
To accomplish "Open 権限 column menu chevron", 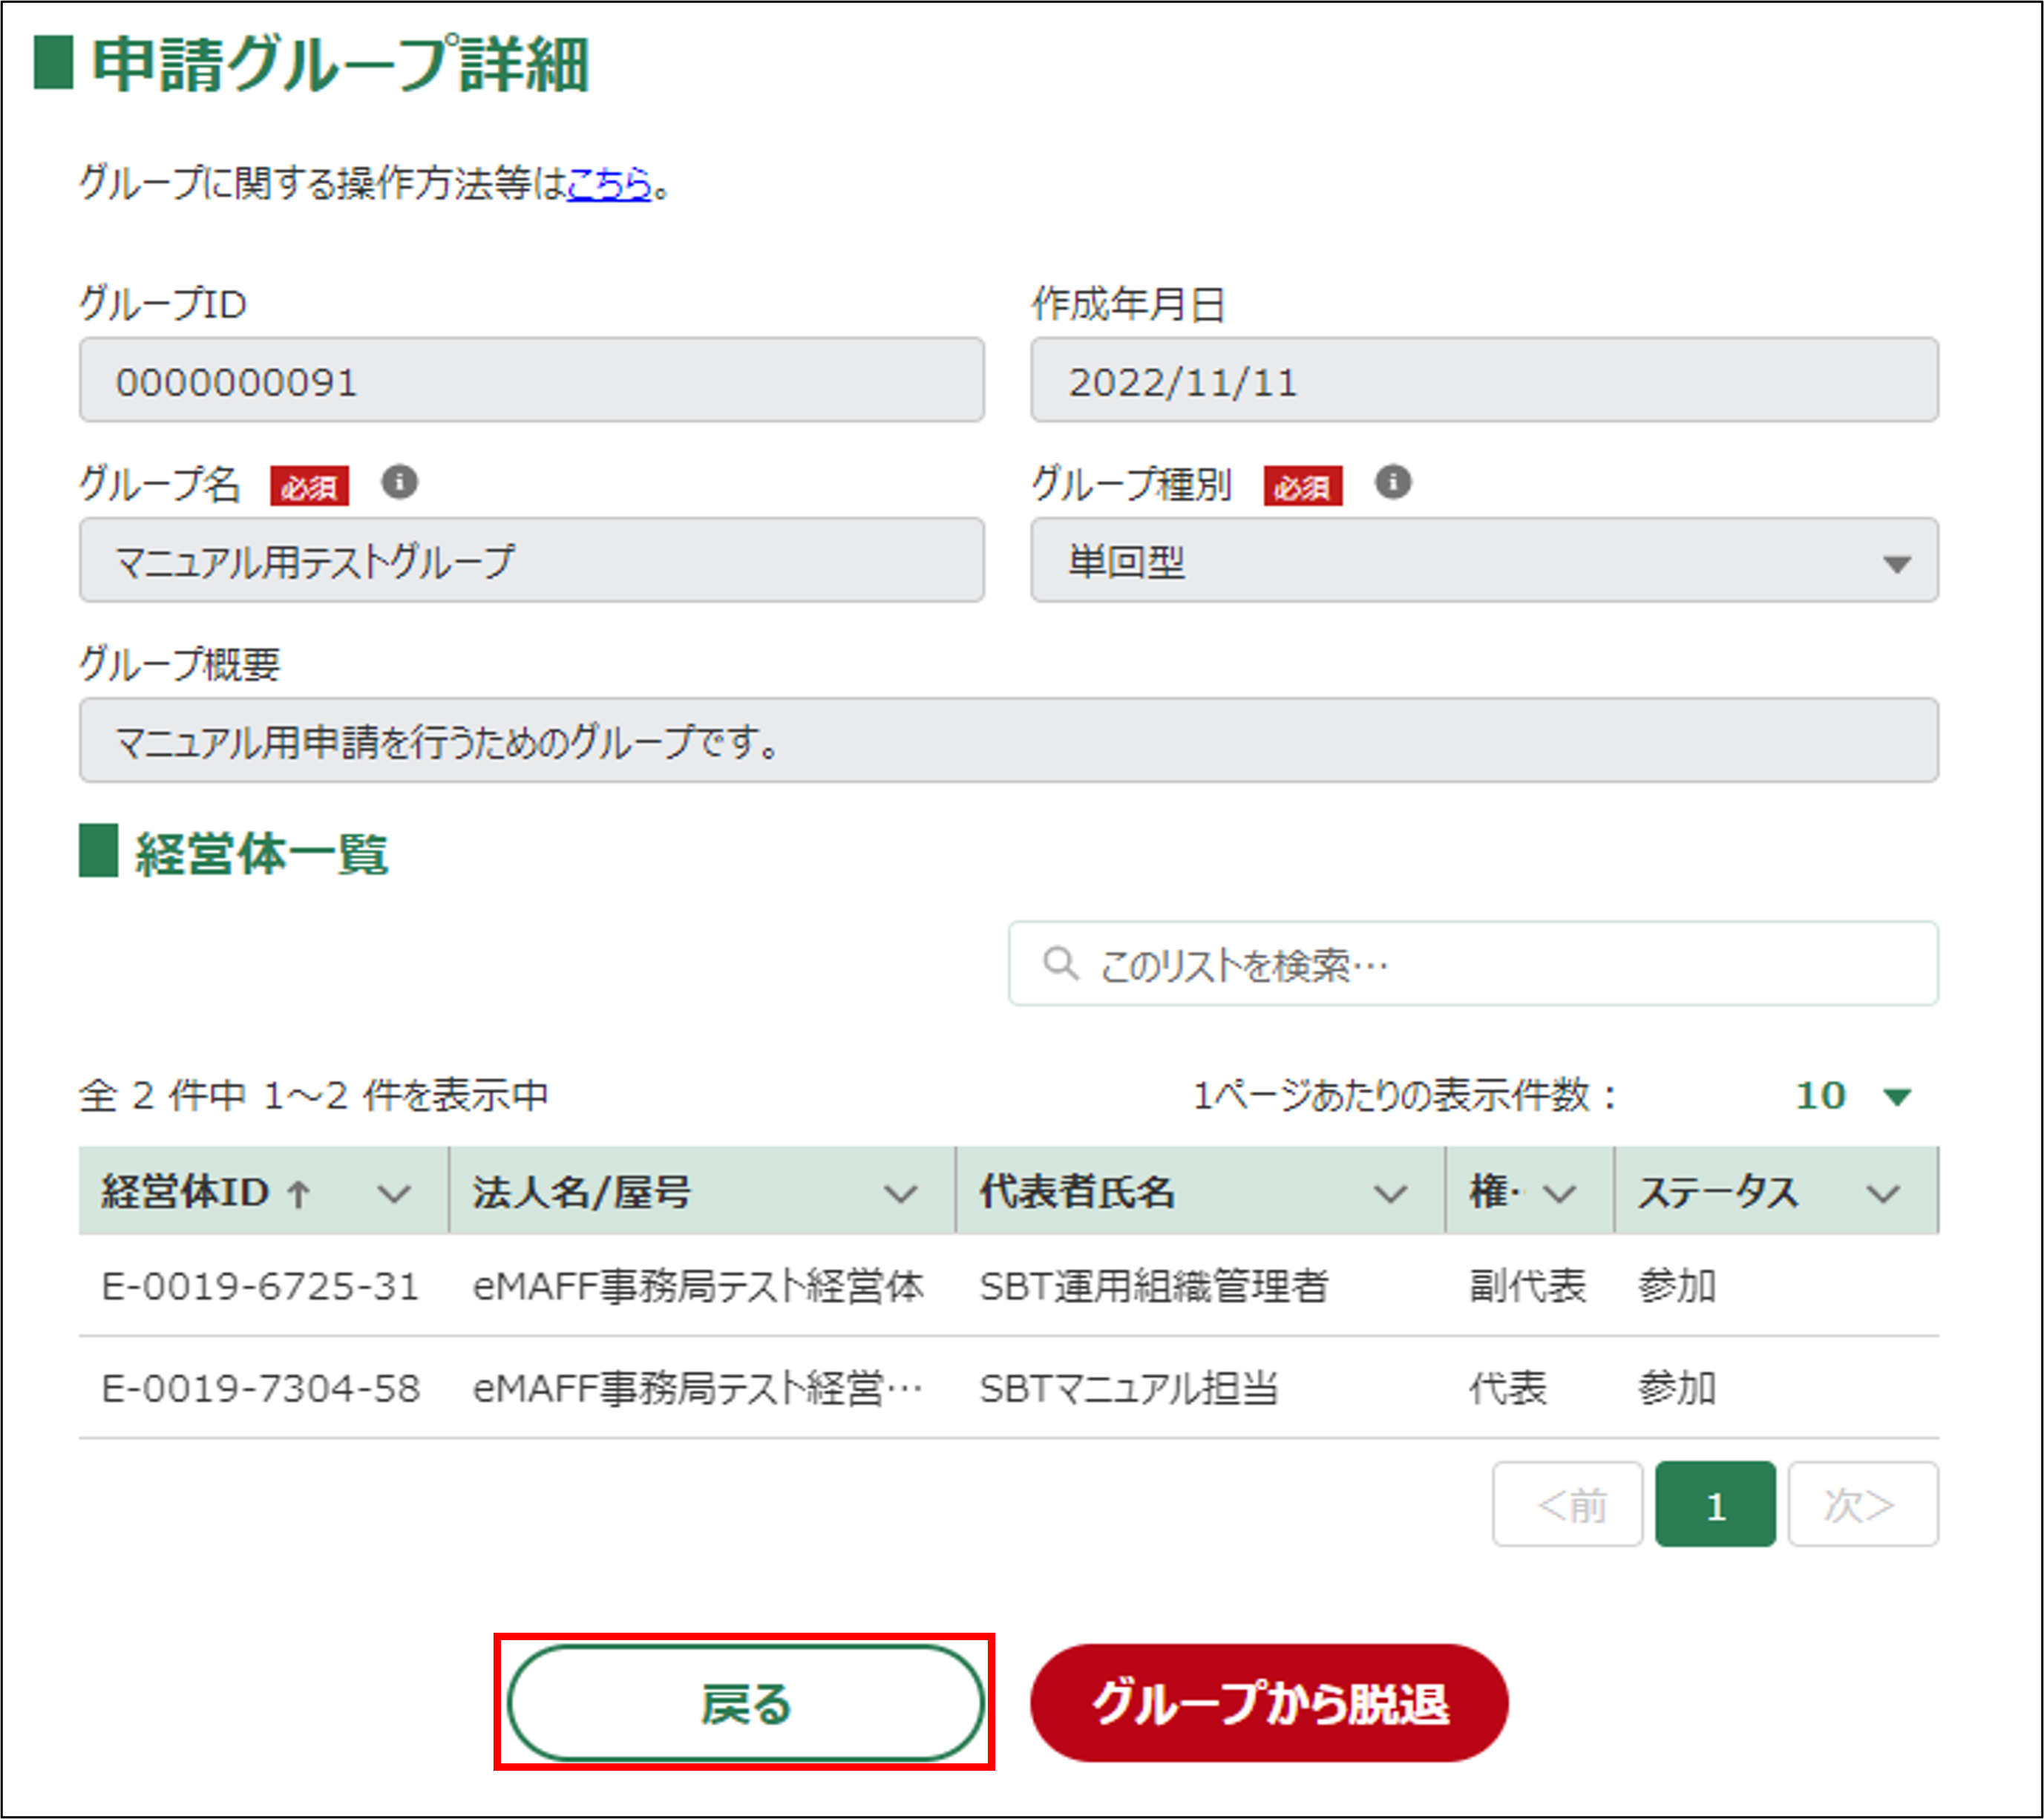I will coord(1559,1193).
